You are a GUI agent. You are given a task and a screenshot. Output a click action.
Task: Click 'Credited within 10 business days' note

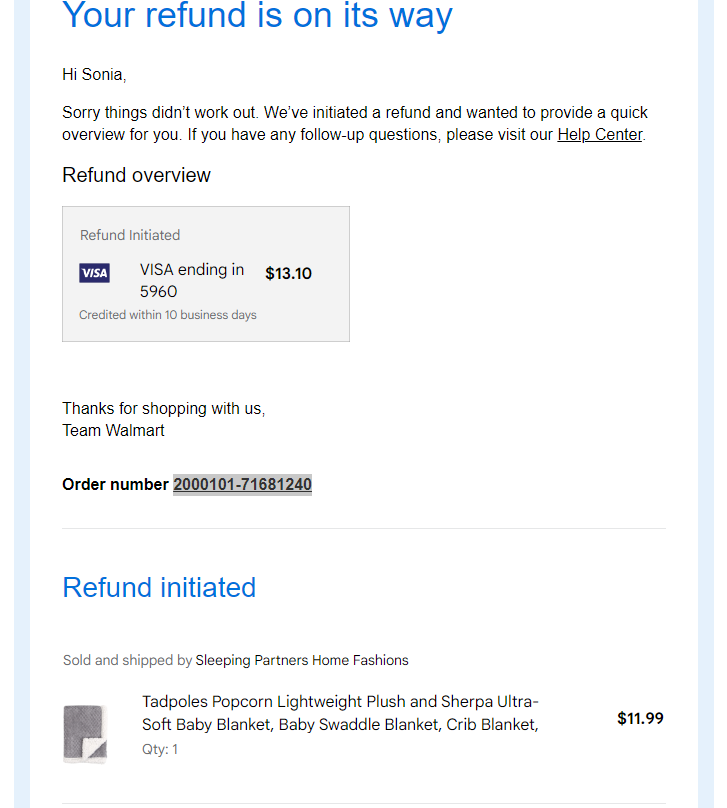(167, 315)
